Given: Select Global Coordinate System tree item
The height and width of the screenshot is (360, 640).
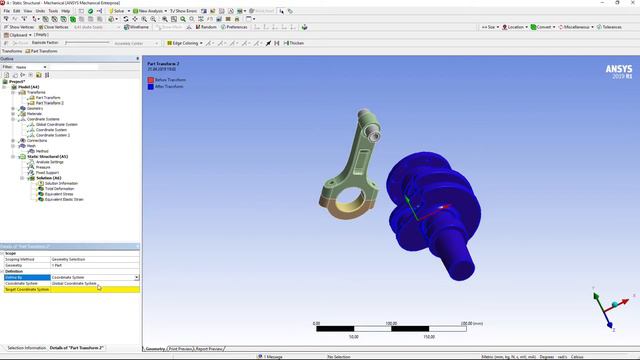Looking at the screenshot, I should pyautogui.click(x=57, y=124).
